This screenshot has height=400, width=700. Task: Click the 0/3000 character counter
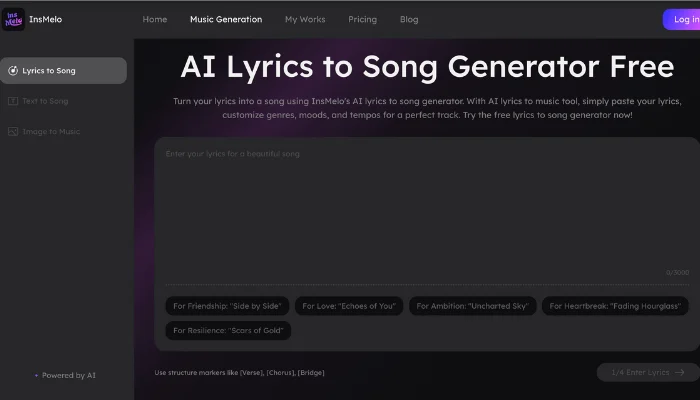(678, 272)
